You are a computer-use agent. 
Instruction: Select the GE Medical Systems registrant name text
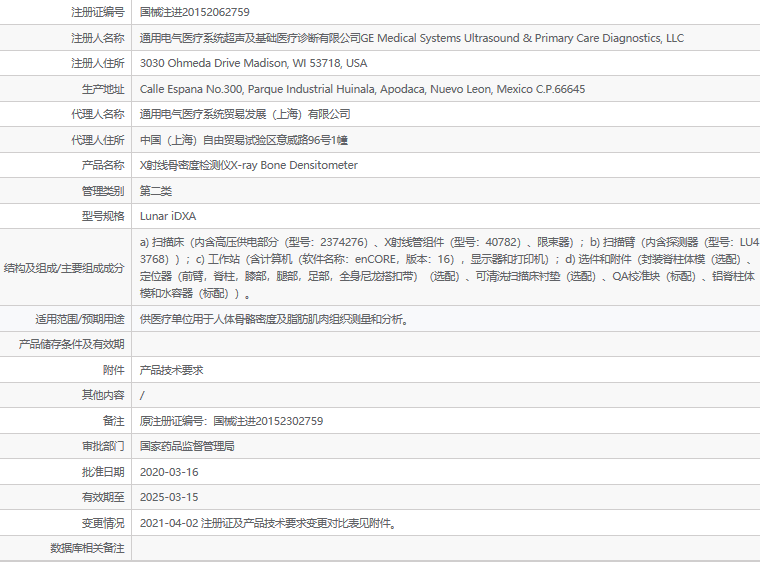coord(411,38)
